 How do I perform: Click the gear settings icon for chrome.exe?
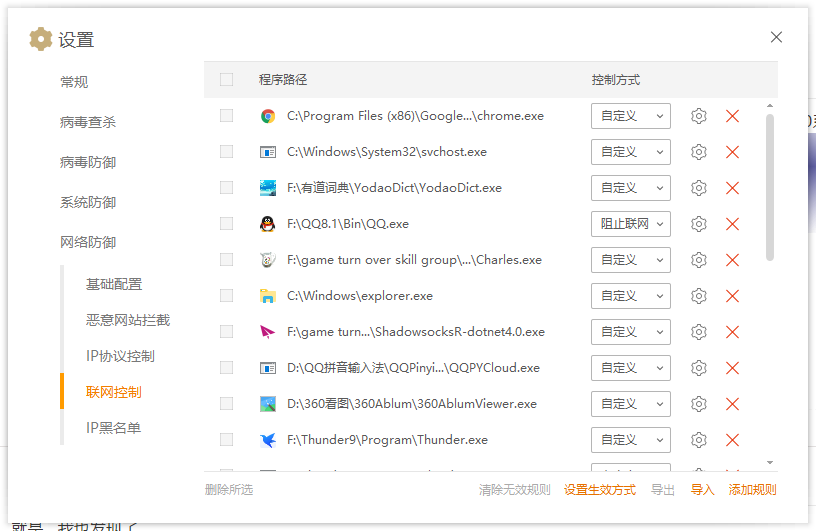(699, 116)
